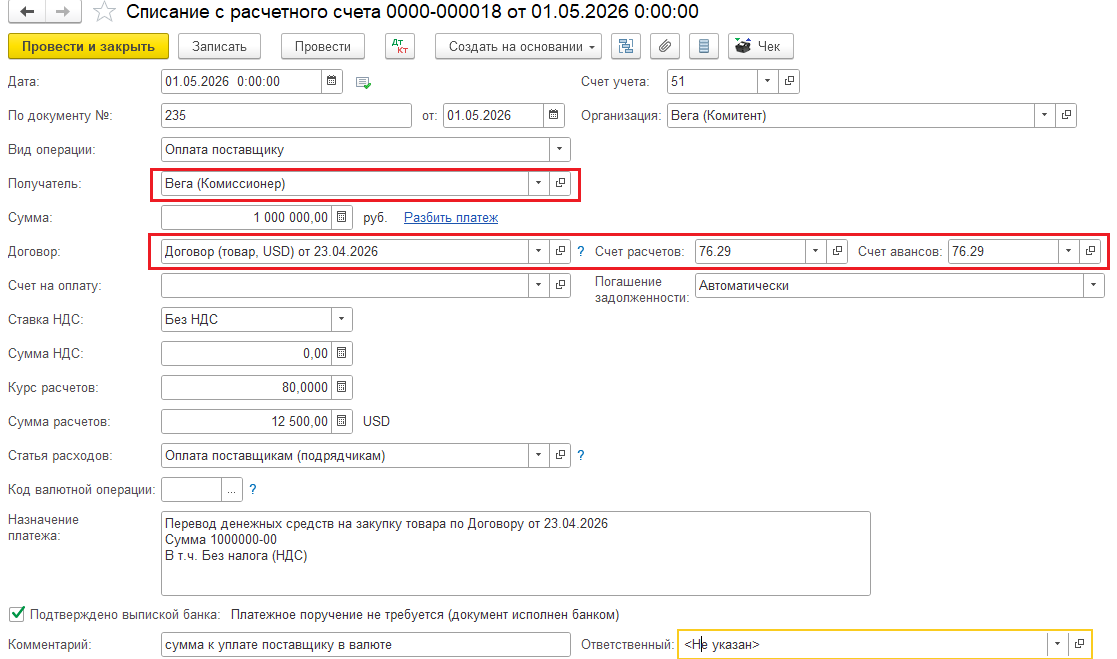The image size is (1117, 659).
Task: Open the document report list icon
Action: pyautogui.click(x=704, y=46)
